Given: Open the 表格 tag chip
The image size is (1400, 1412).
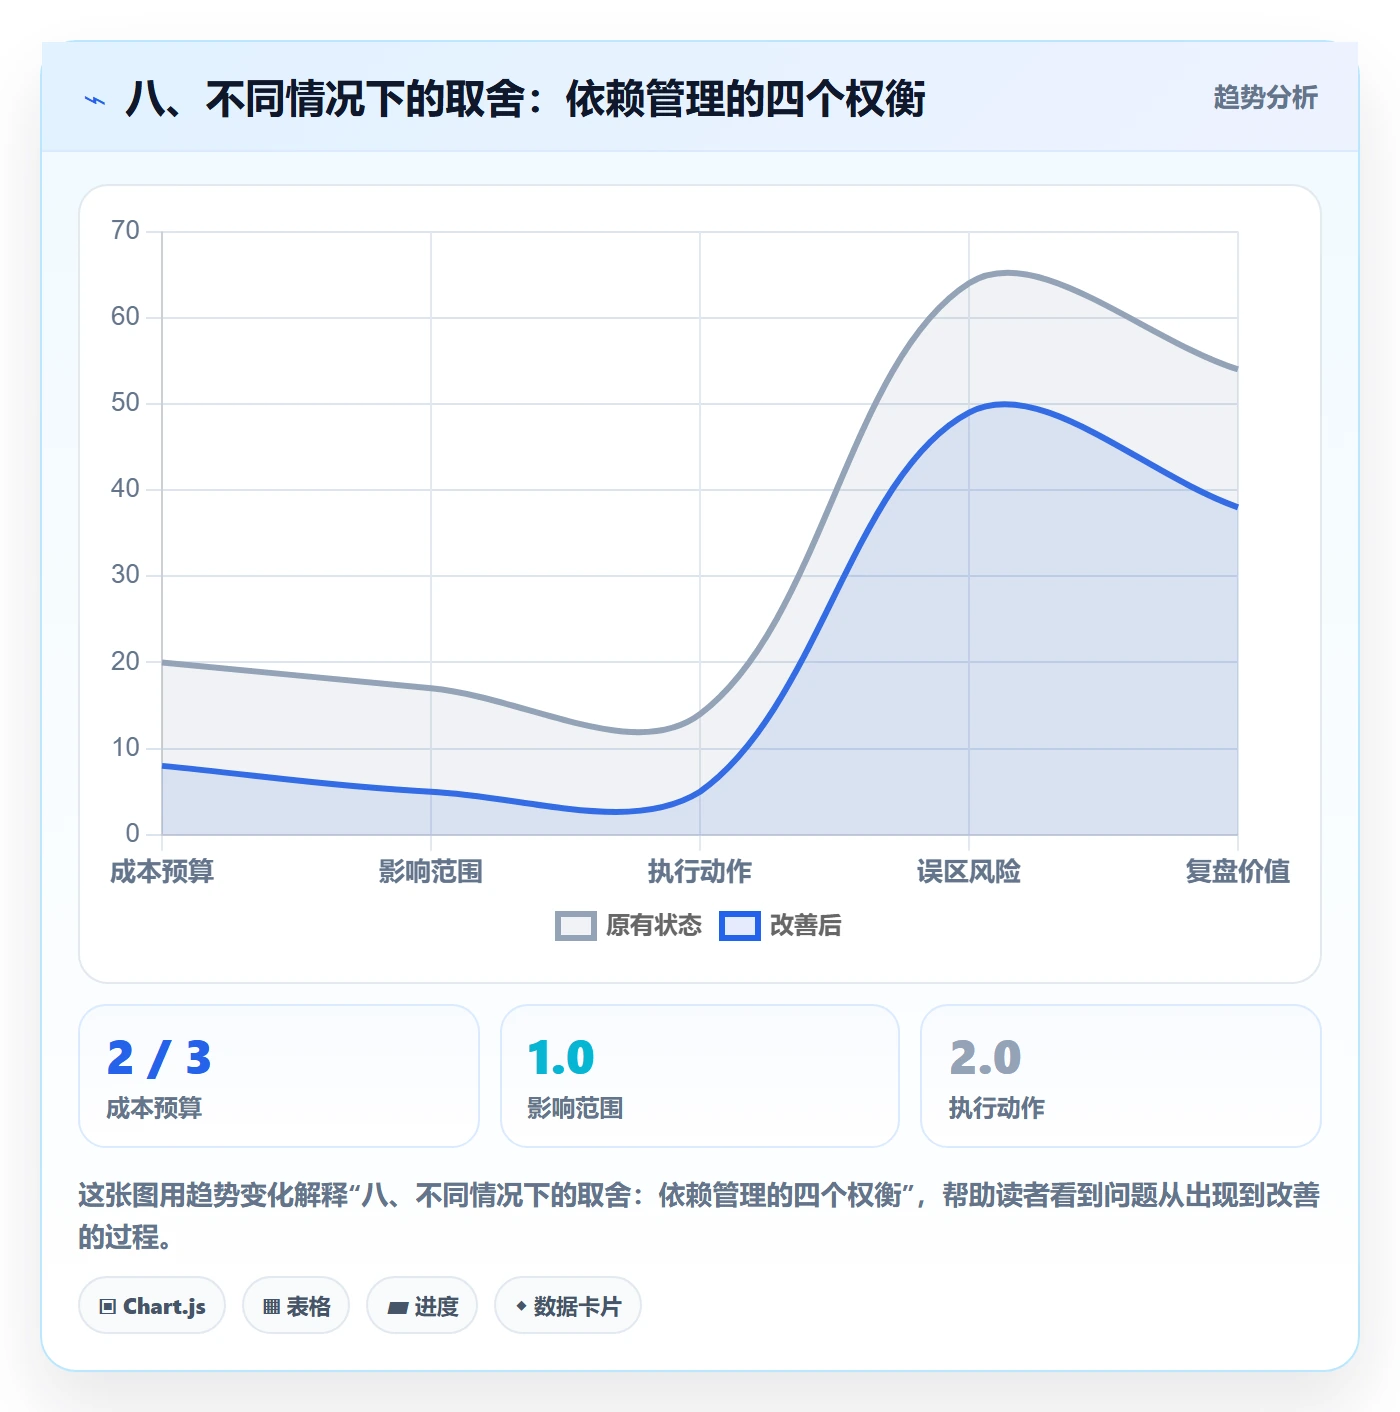Looking at the screenshot, I should tap(296, 1306).
